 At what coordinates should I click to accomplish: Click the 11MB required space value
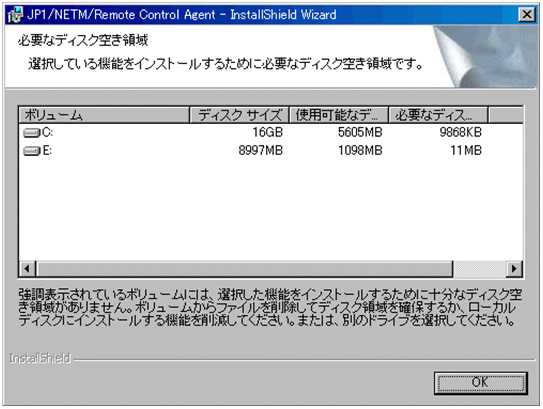point(466,151)
